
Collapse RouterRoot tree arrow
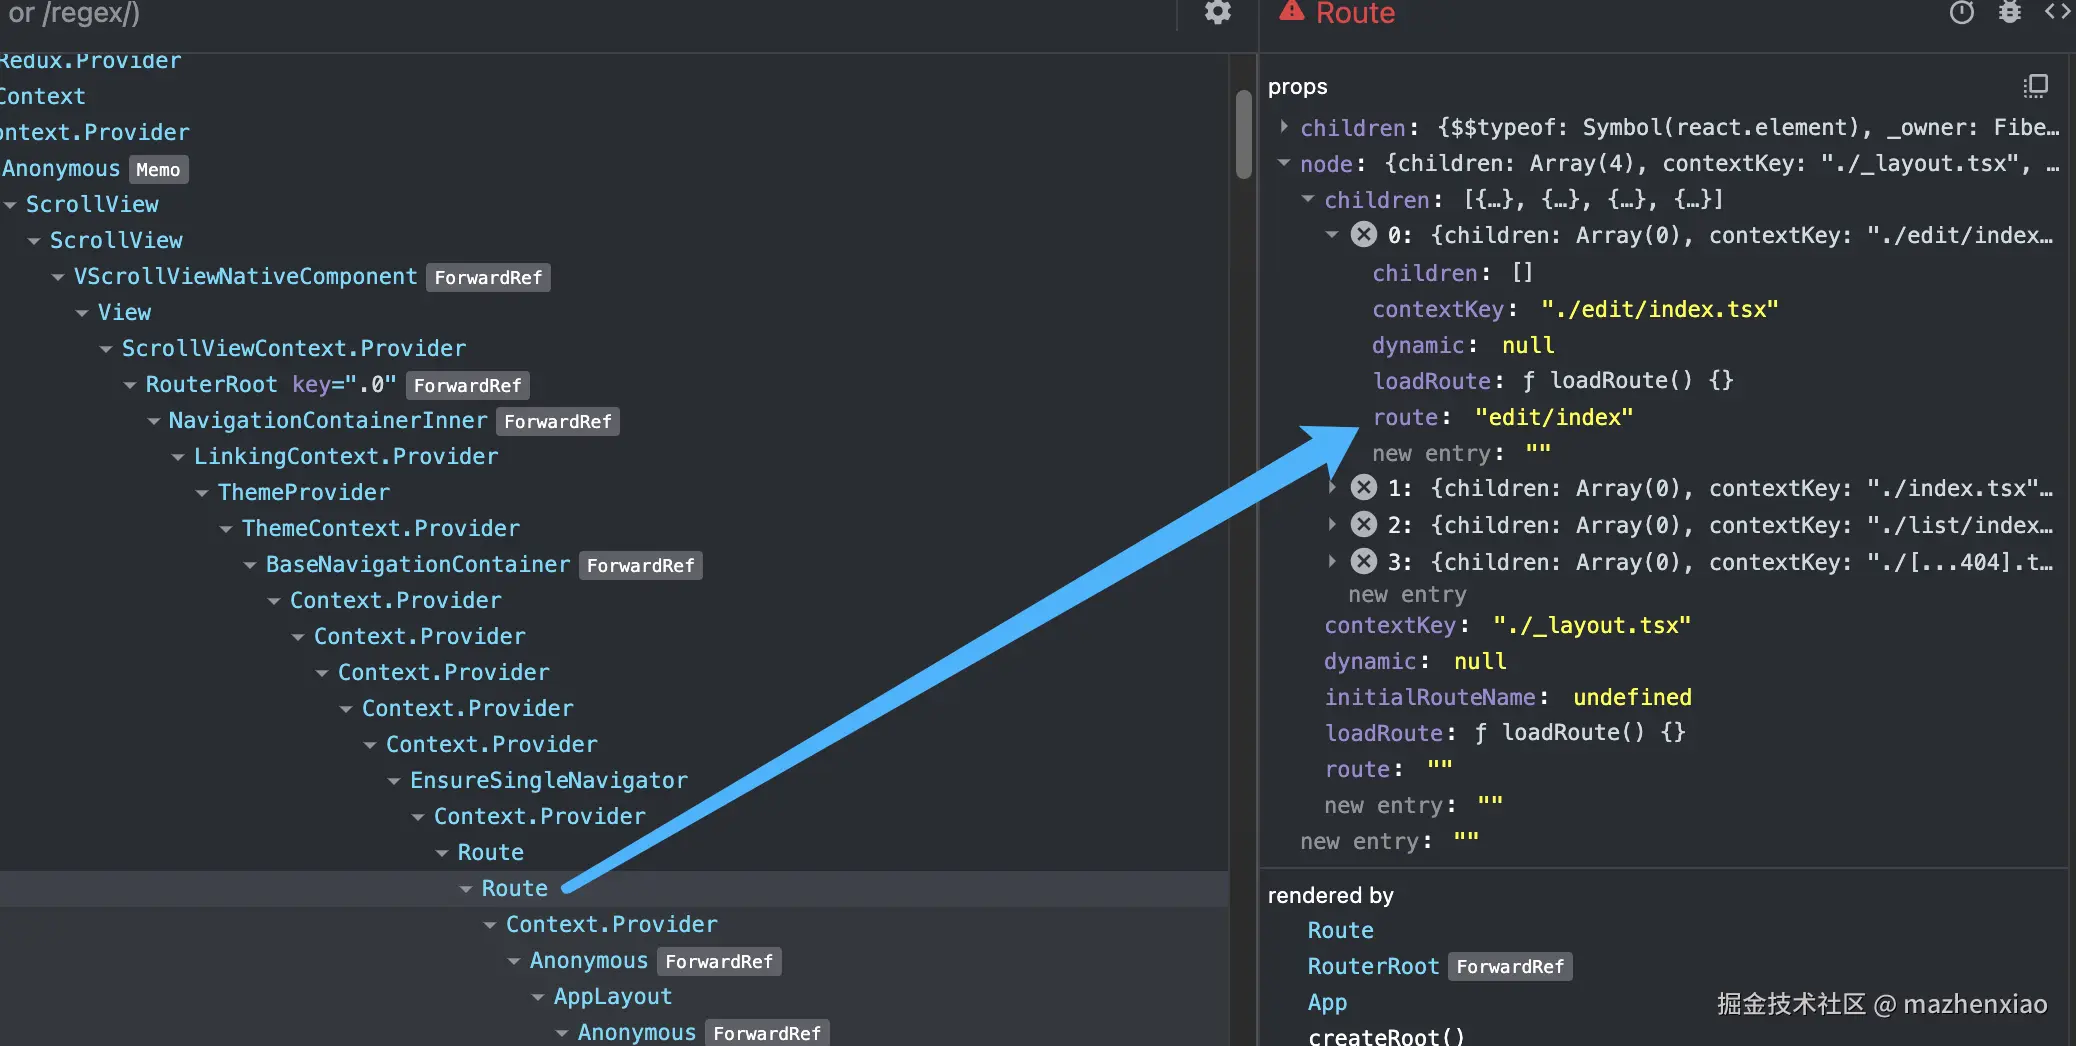pos(130,385)
